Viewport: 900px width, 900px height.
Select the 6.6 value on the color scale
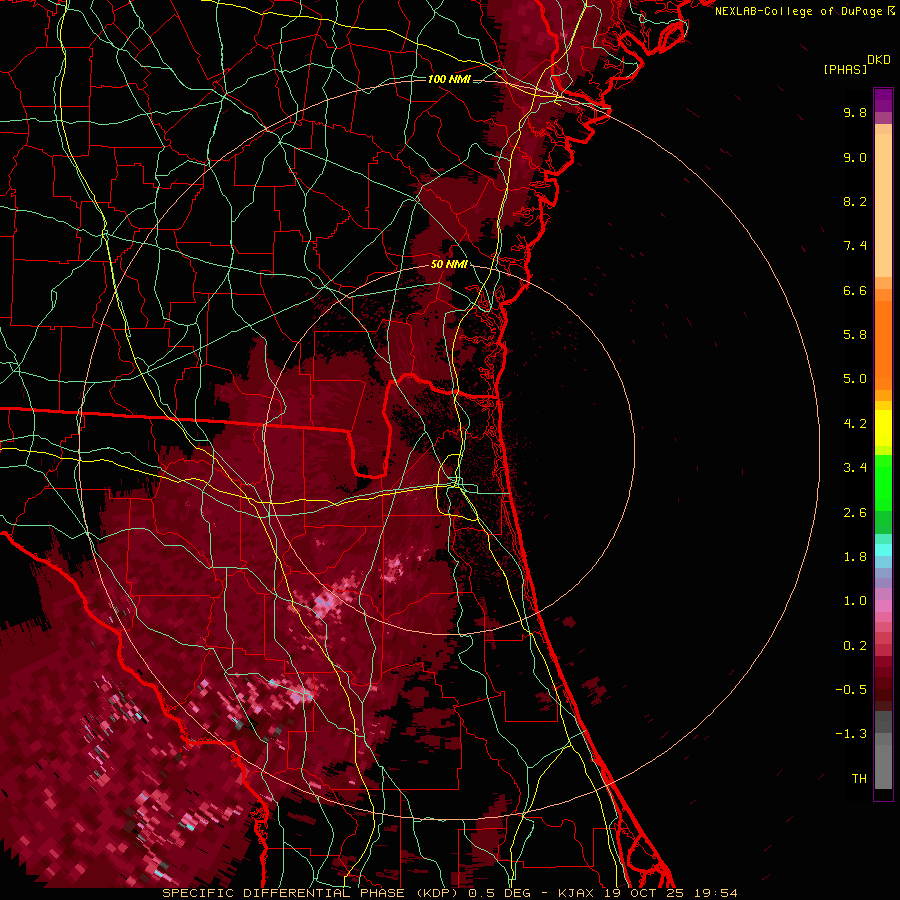855,290
